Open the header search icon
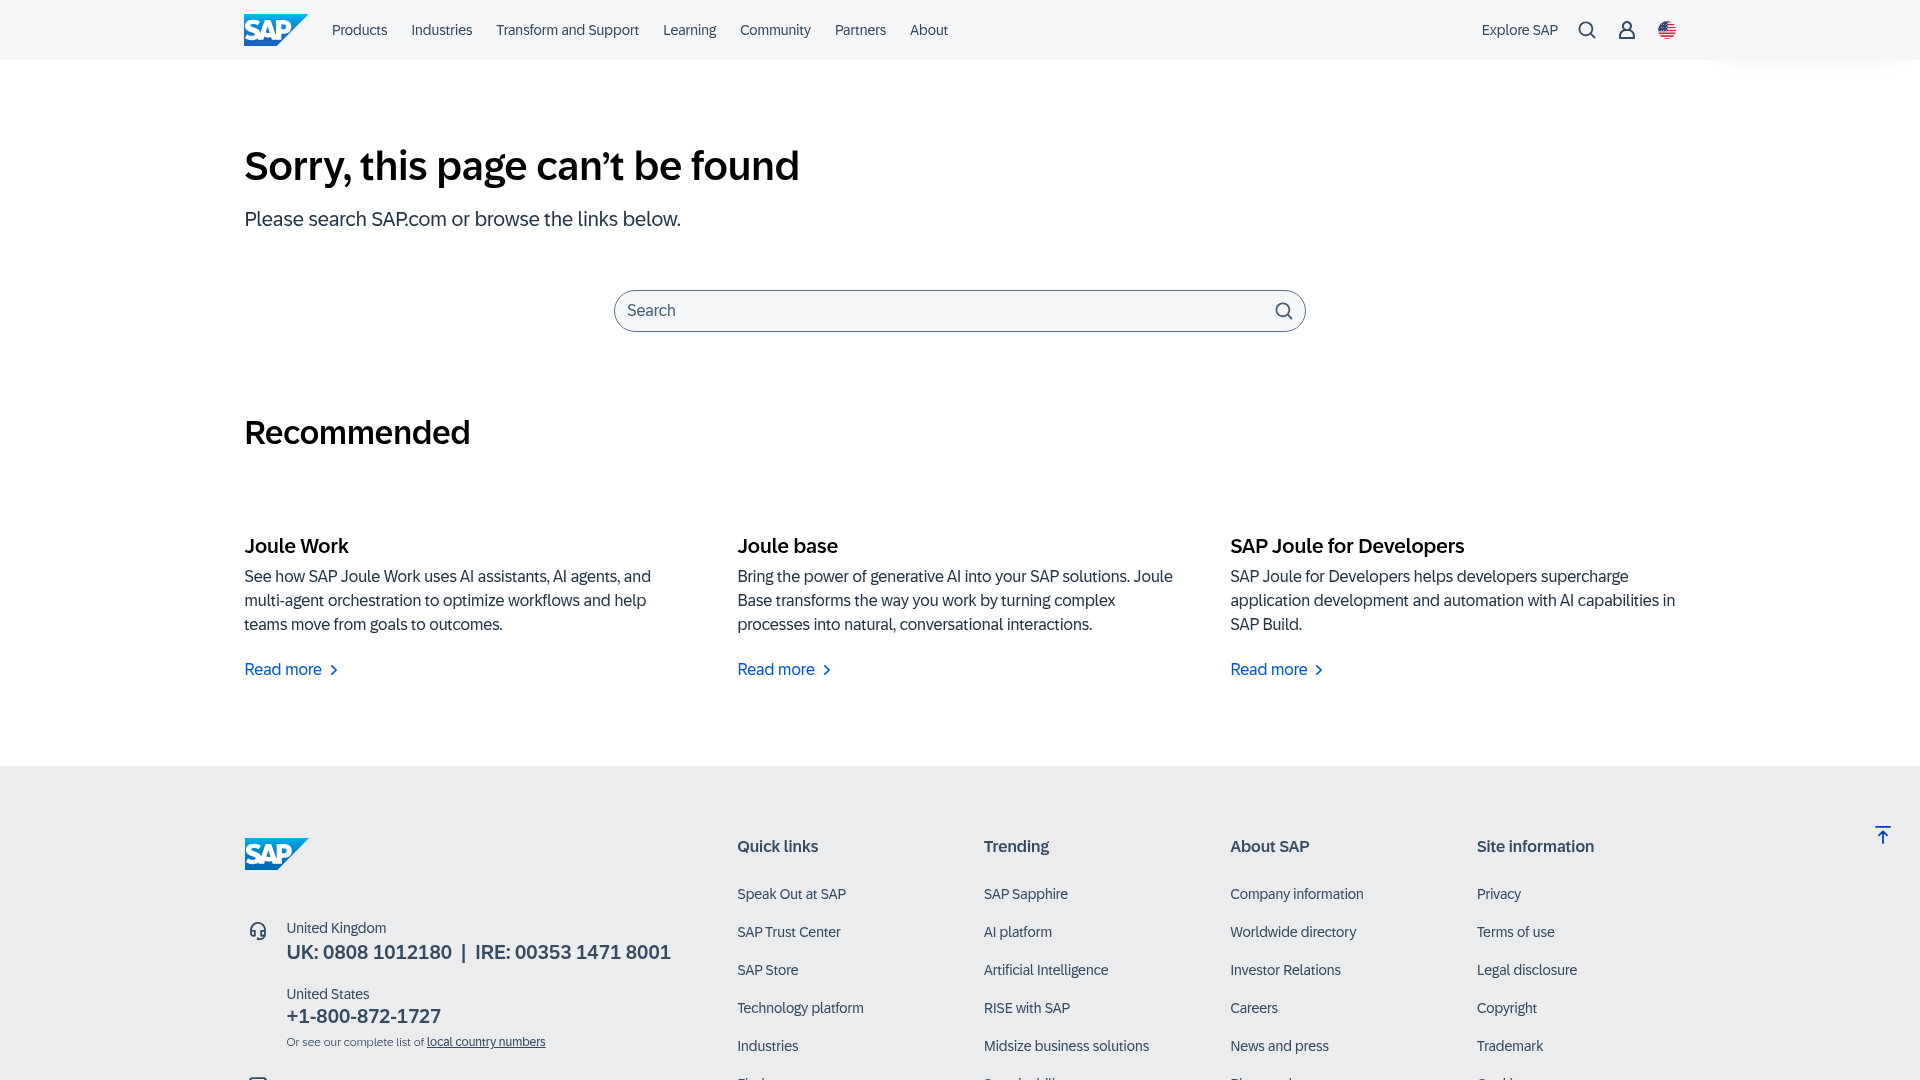This screenshot has height=1080, width=1920. point(1587,30)
